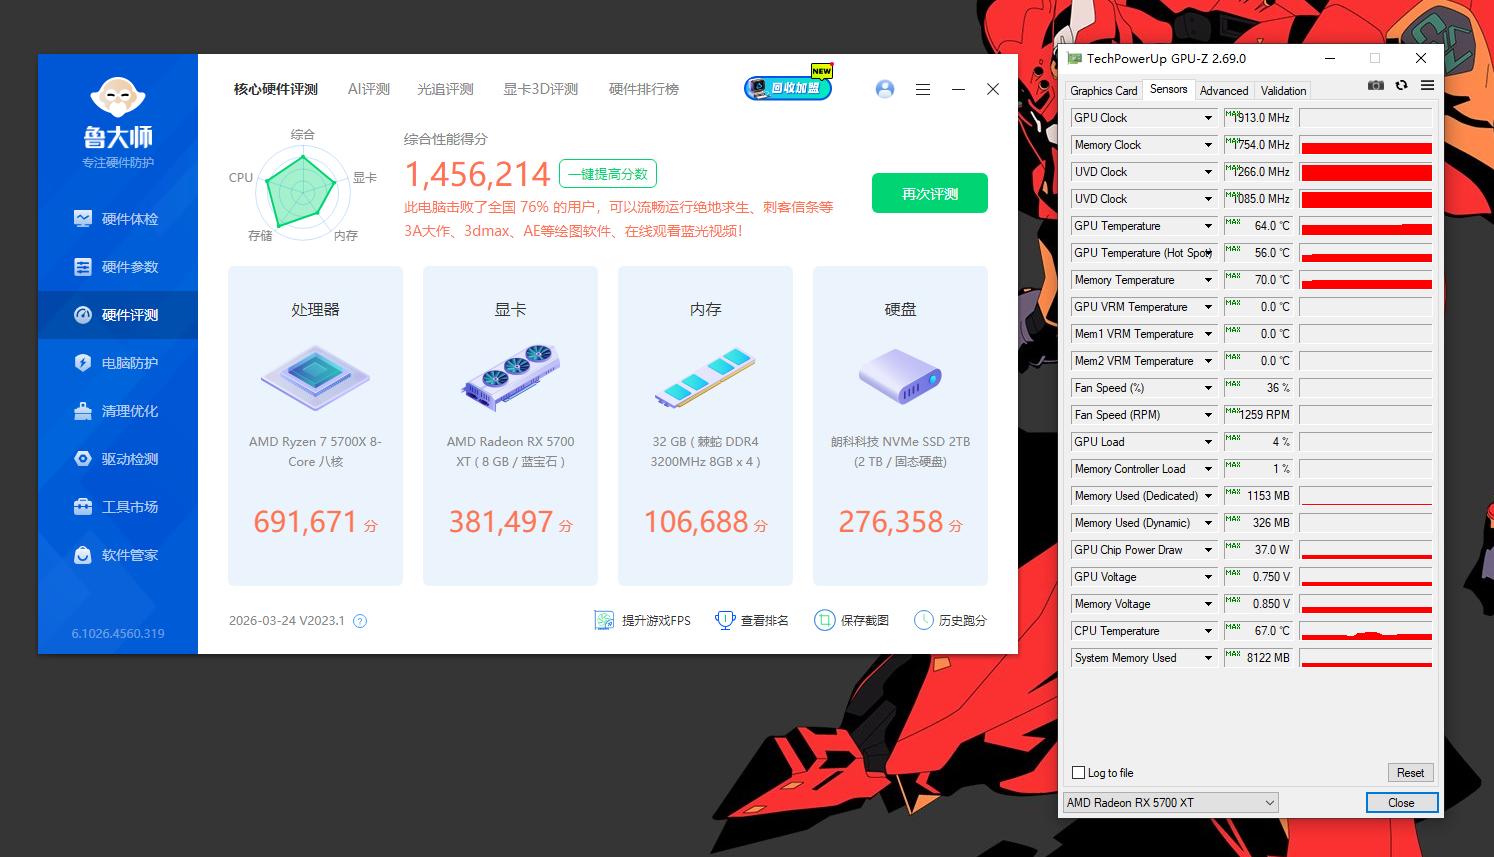Open 工具市场 in the sidebar
This screenshot has height=857, width=1494.
tap(117, 507)
